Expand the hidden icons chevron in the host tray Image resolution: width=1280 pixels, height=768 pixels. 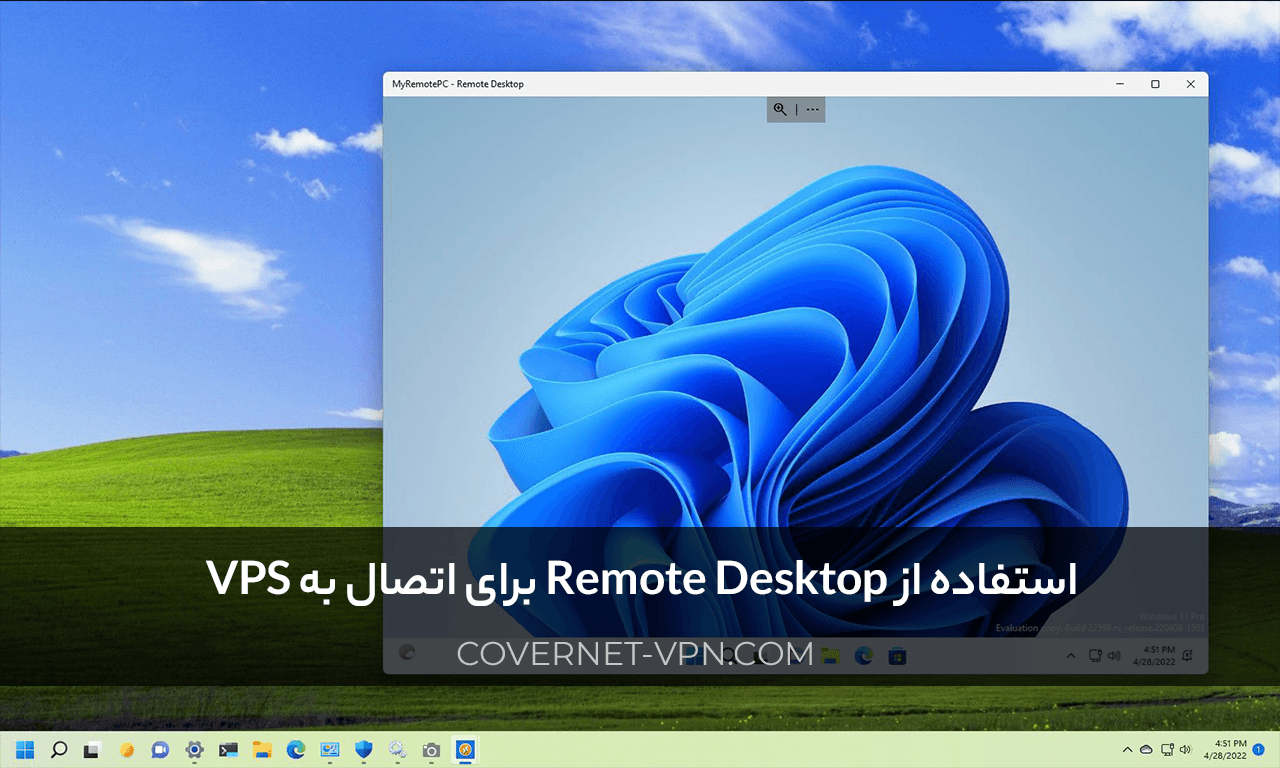tap(1128, 749)
